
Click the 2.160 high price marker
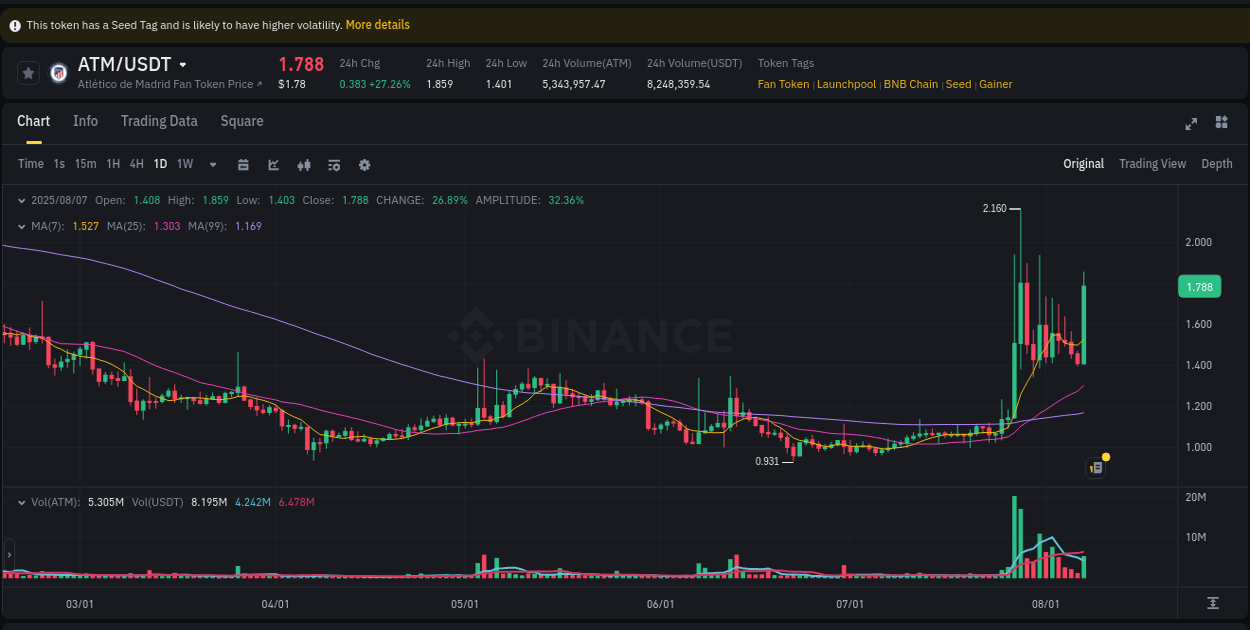(x=994, y=209)
